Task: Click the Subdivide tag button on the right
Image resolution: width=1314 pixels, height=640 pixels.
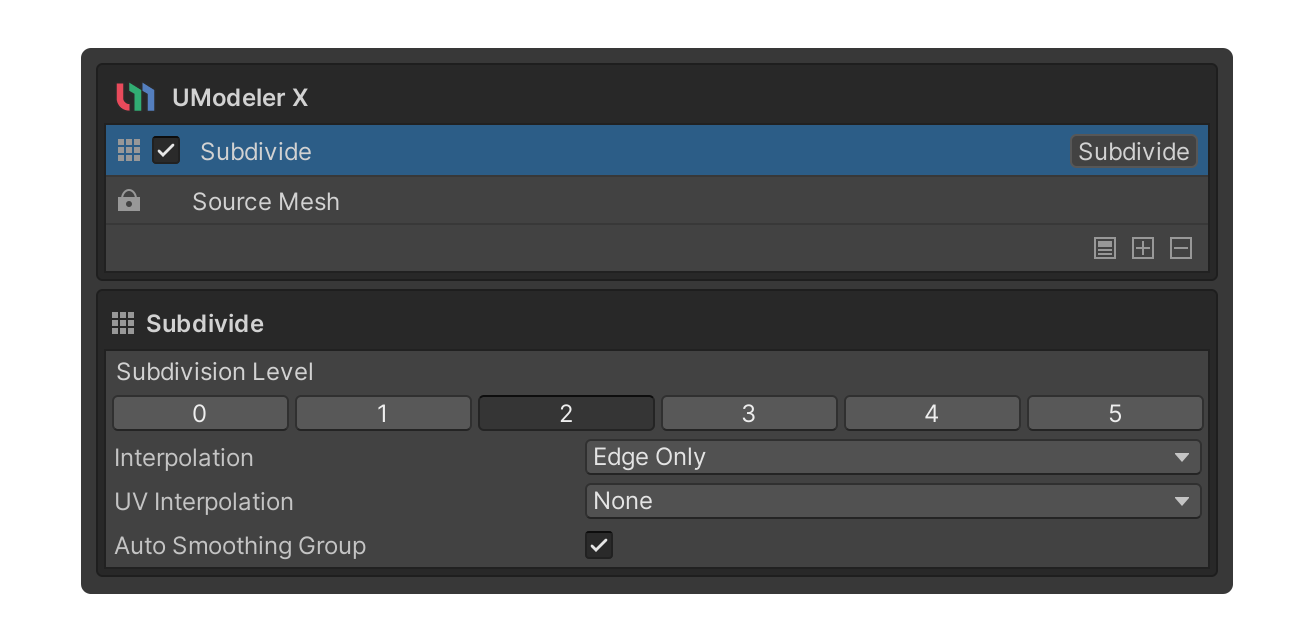Action: pyautogui.click(x=1133, y=151)
